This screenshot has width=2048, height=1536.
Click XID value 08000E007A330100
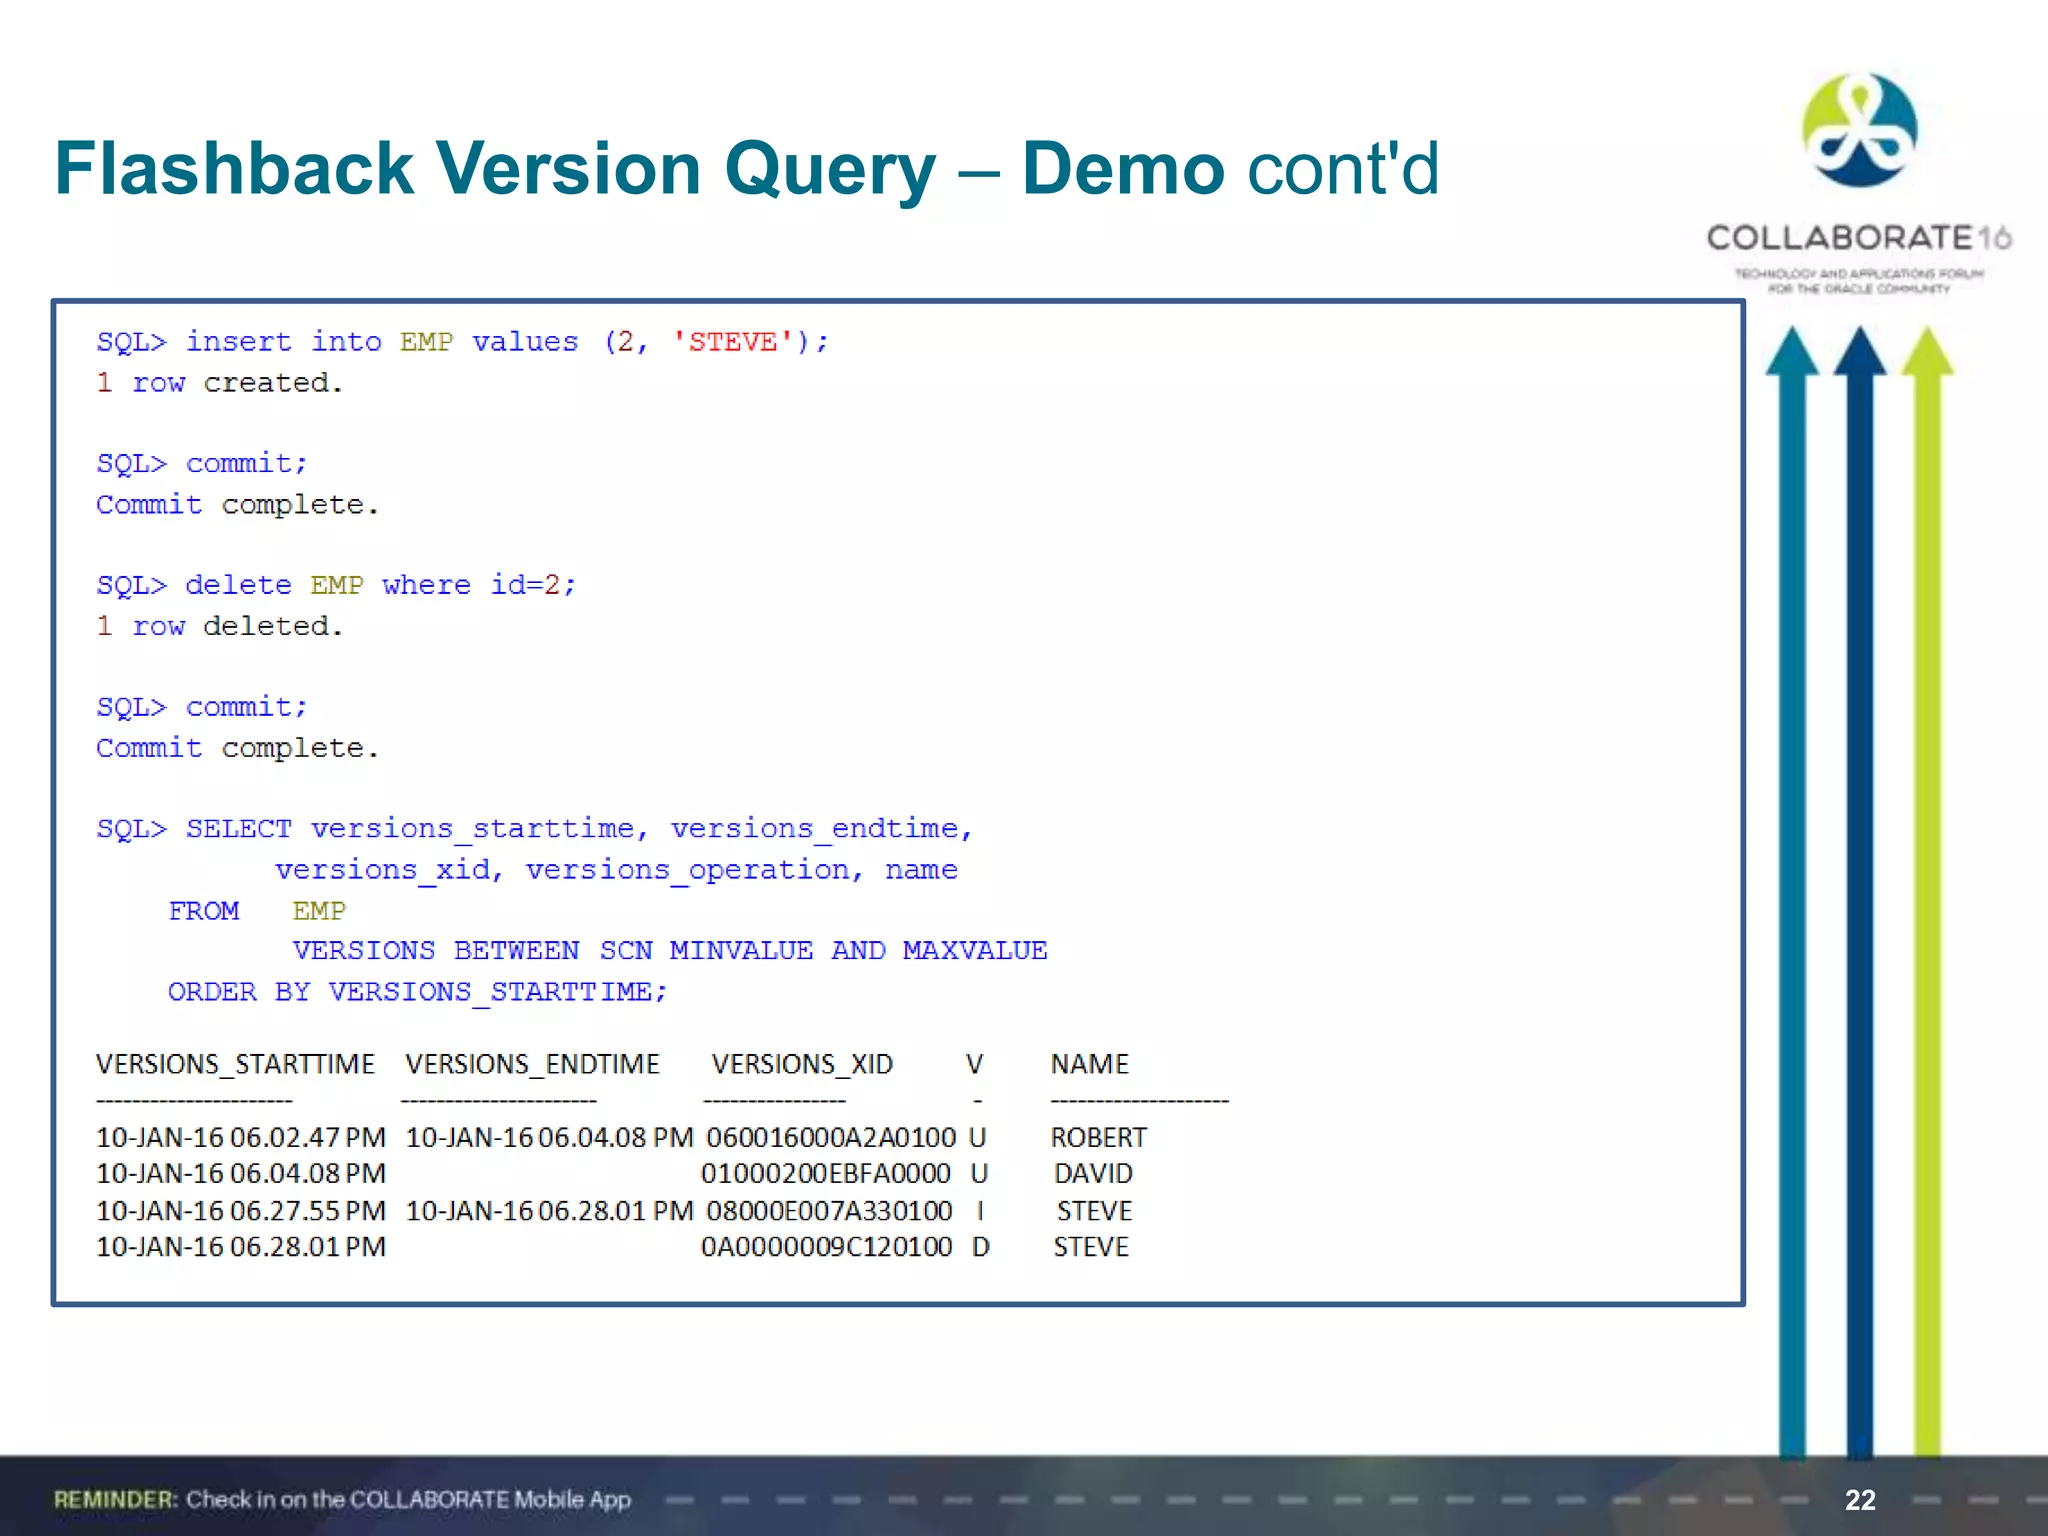(829, 1211)
